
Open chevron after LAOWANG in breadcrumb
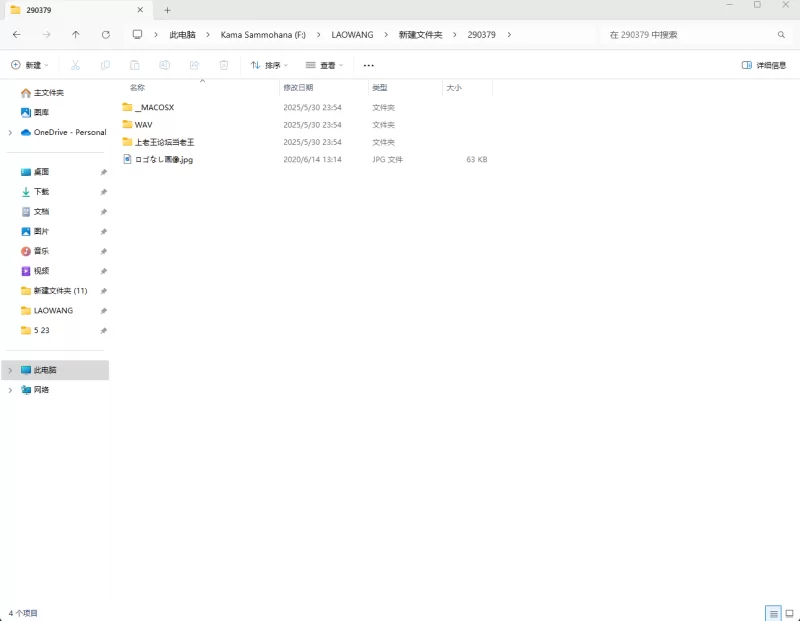tap(386, 35)
